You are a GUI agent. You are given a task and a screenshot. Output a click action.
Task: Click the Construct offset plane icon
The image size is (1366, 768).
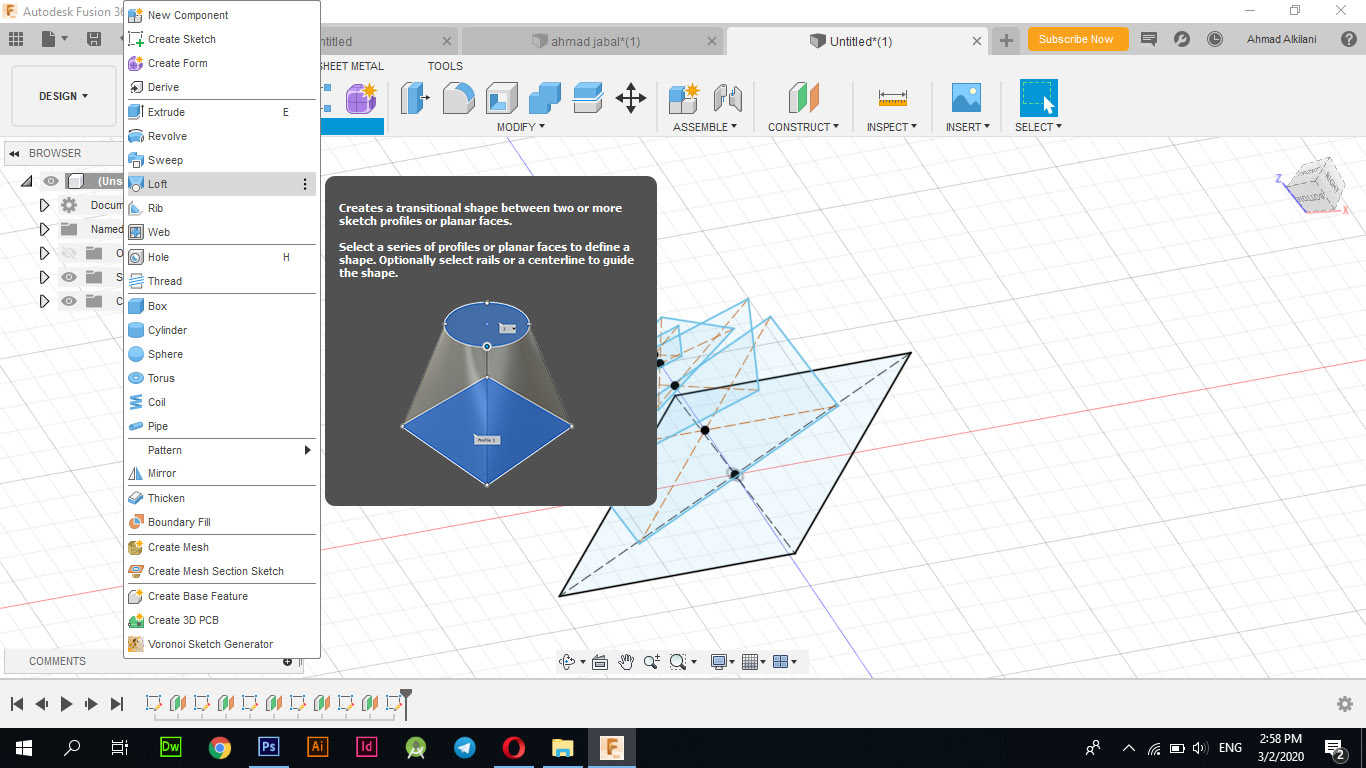pos(803,98)
